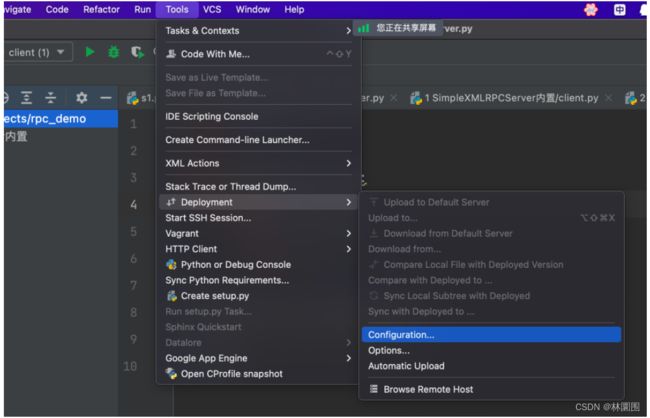The height and width of the screenshot is (418, 650).
Task: Open project view settings gear
Action: 82,98
